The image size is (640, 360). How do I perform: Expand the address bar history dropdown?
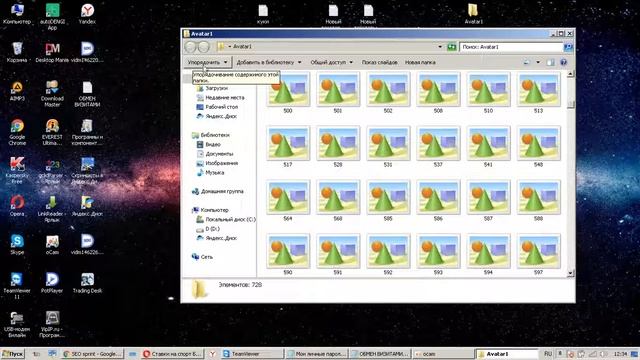[440, 47]
